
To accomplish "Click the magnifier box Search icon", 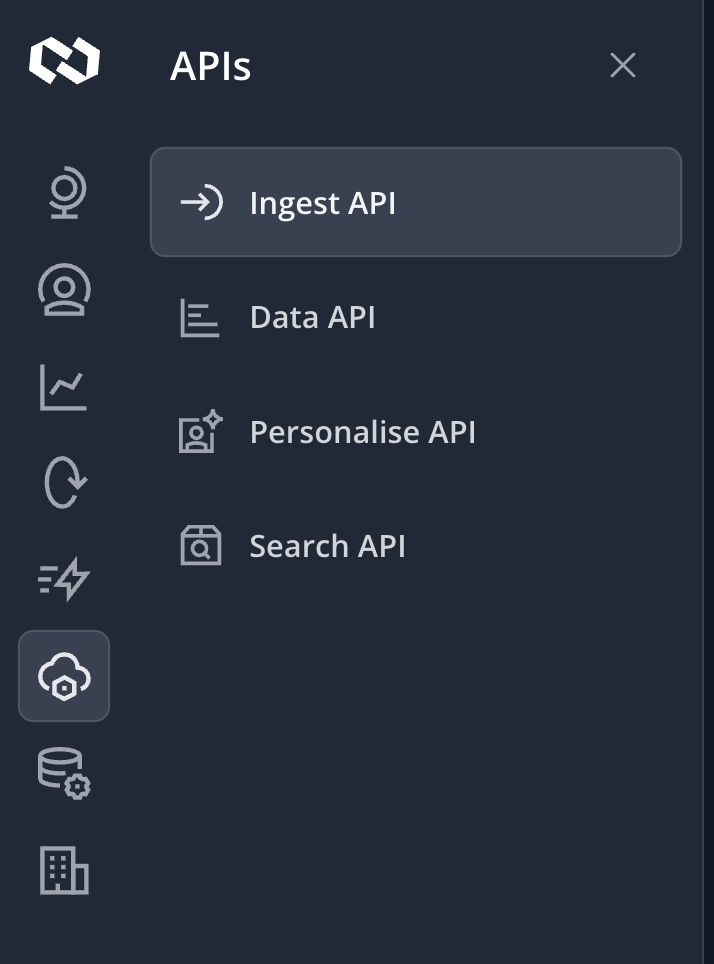I will tap(200, 547).
